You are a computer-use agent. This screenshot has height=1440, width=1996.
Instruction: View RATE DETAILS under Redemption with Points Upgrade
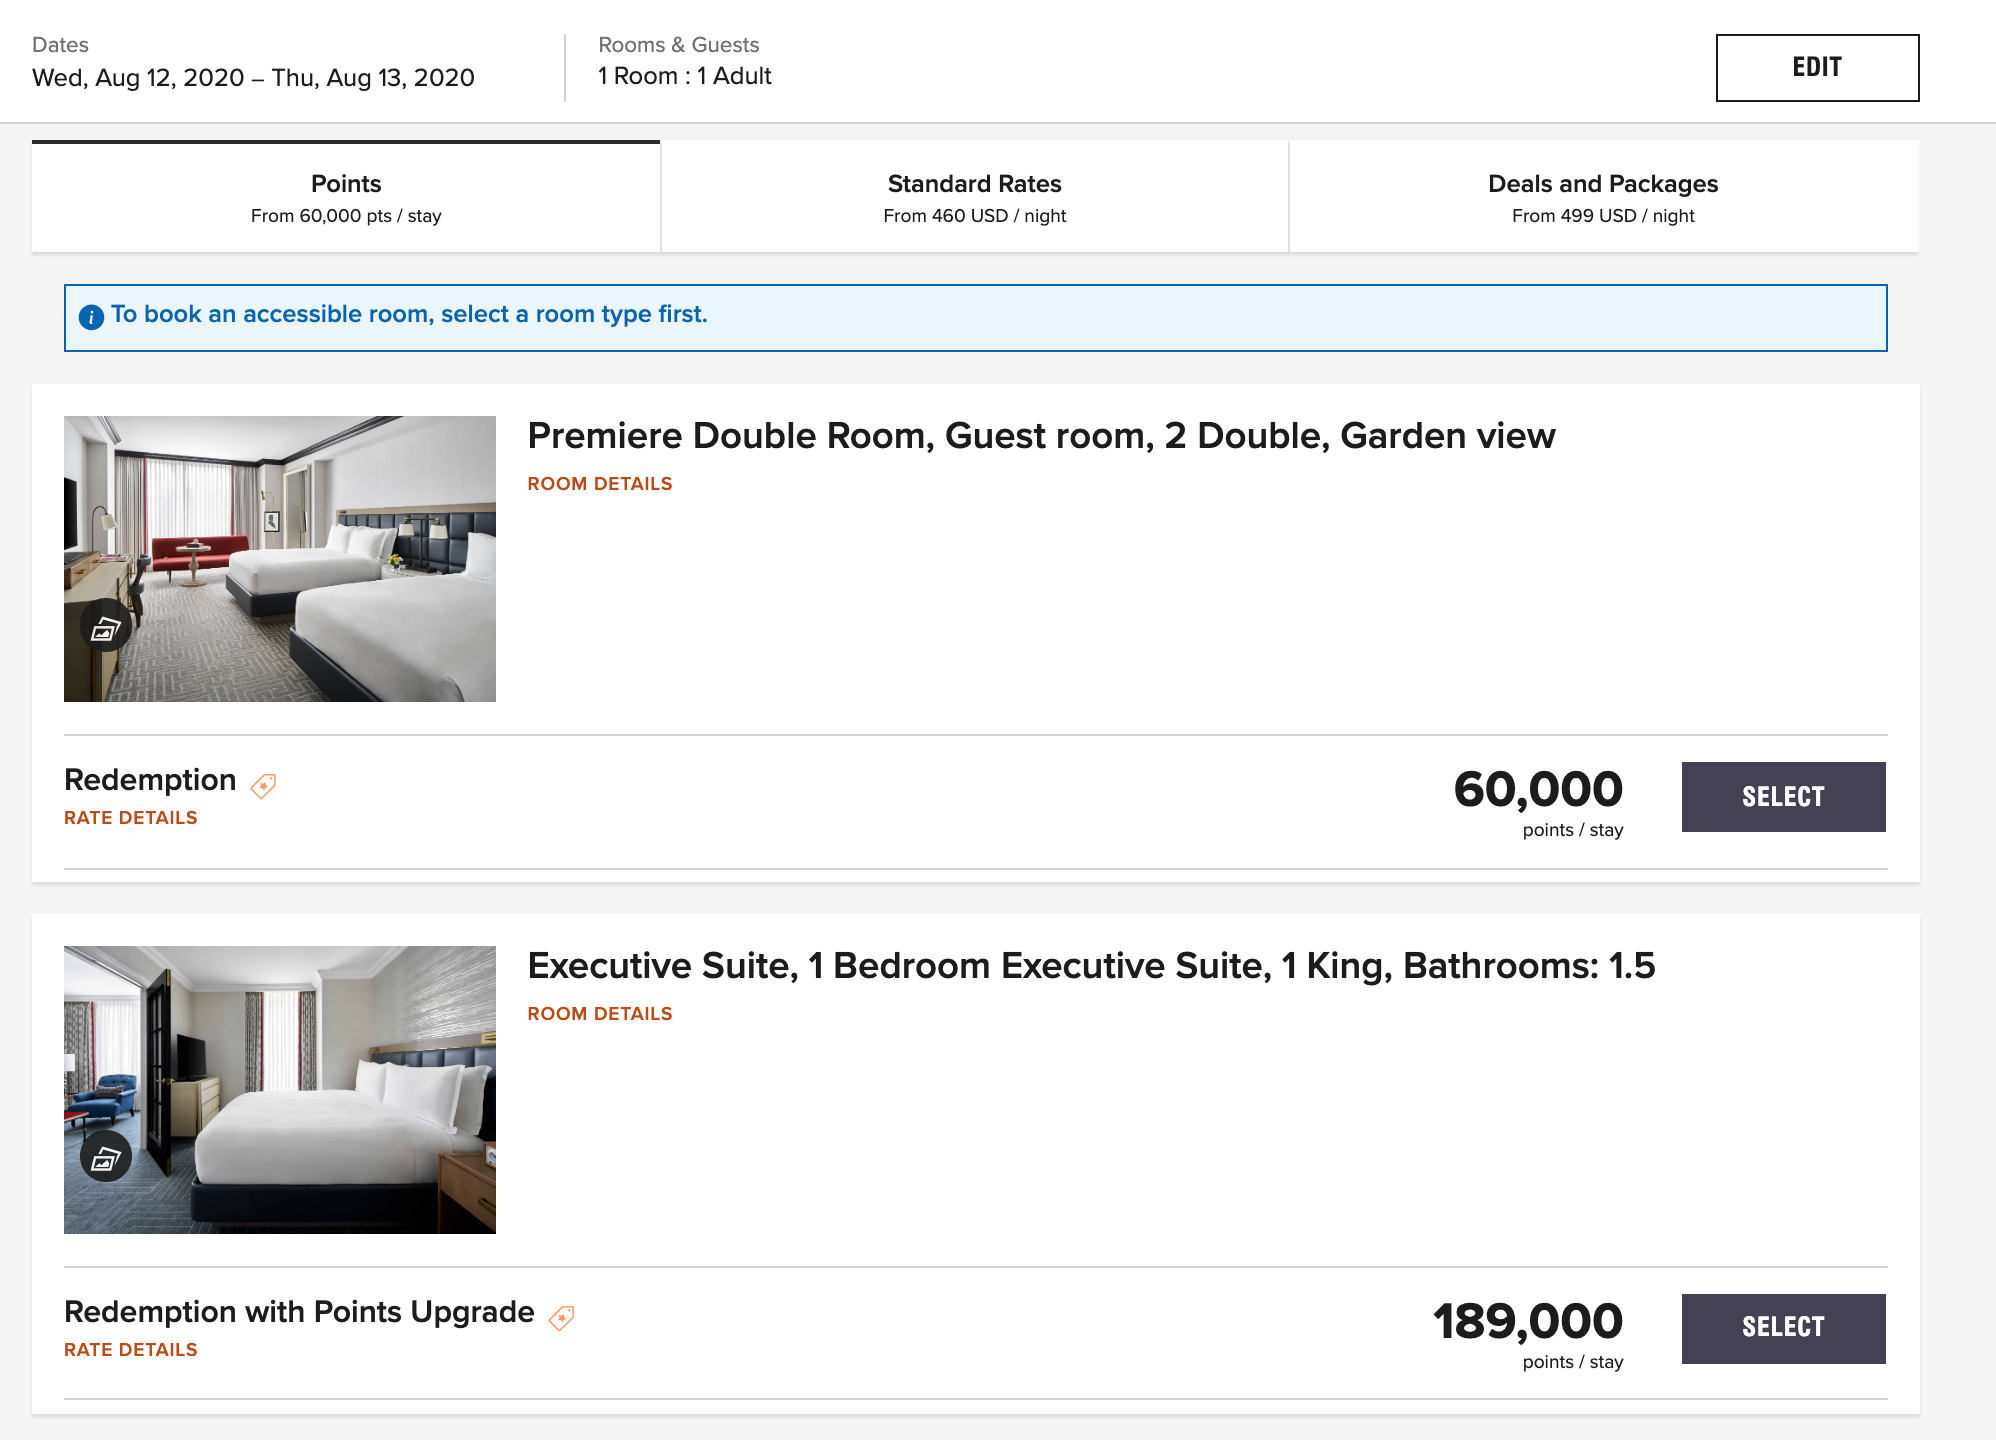click(131, 1350)
